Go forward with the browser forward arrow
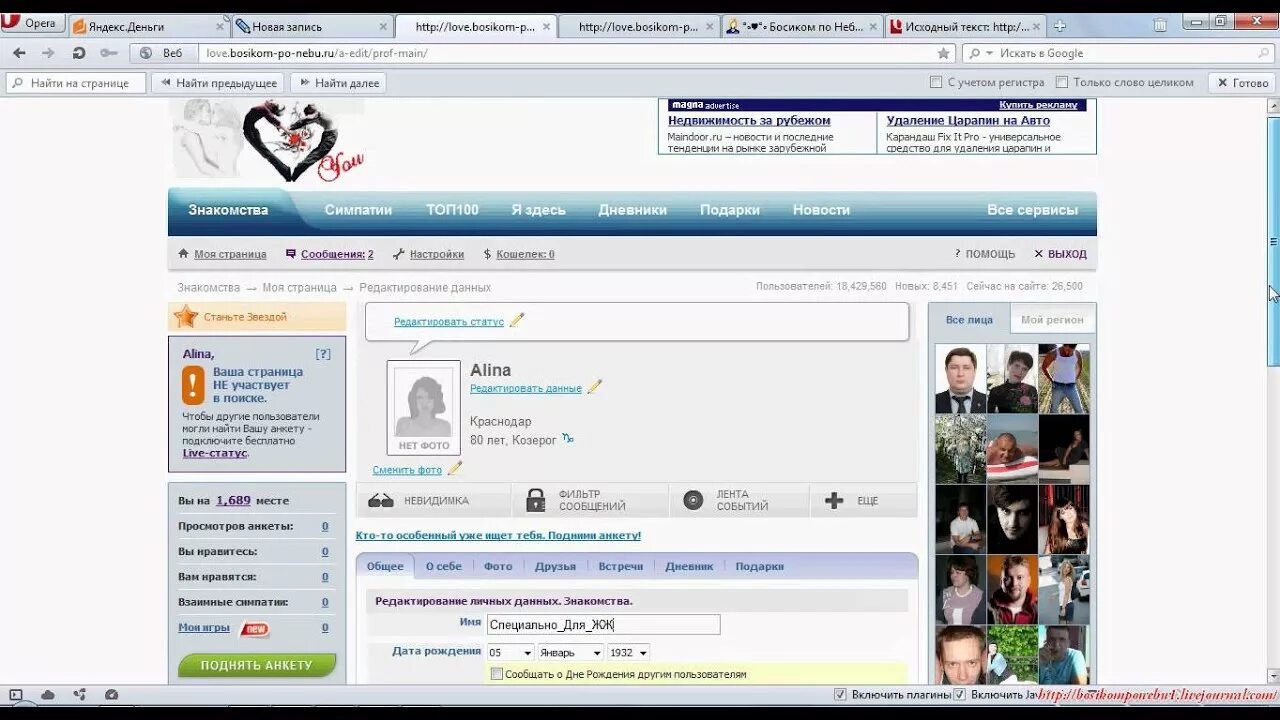Viewport: 1280px width, 720px height. click(x=48, y=53)
